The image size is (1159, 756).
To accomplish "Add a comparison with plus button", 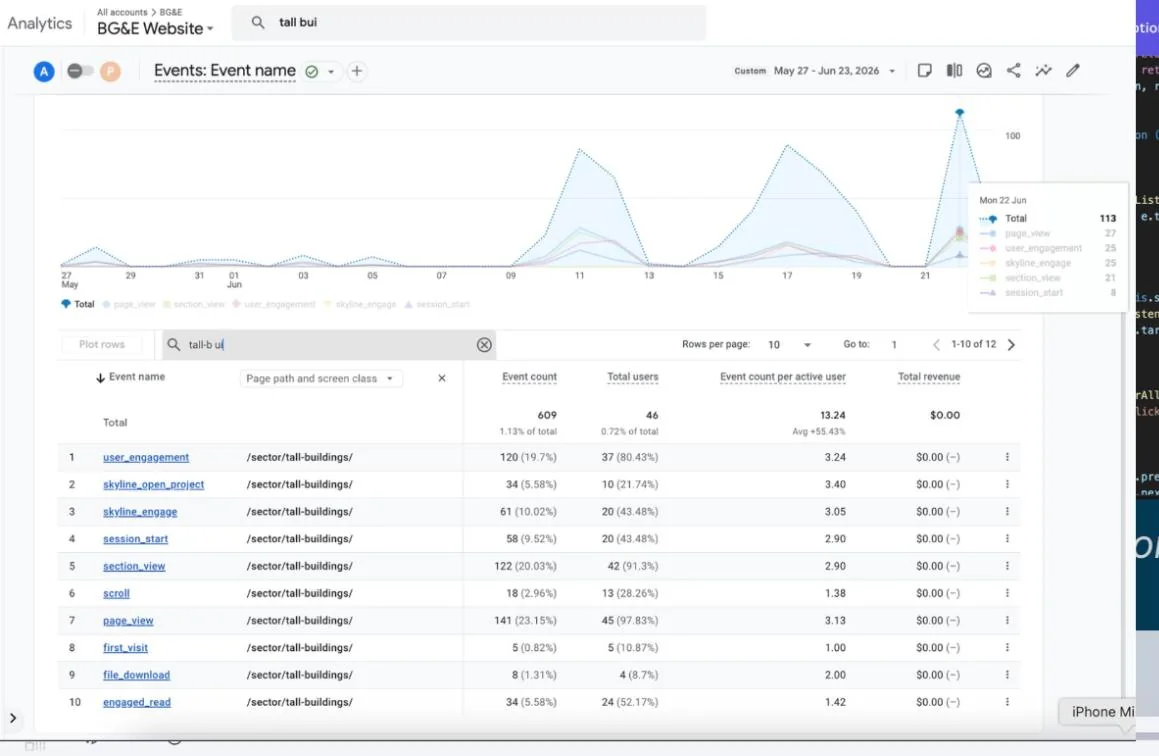I will (357, 71).
